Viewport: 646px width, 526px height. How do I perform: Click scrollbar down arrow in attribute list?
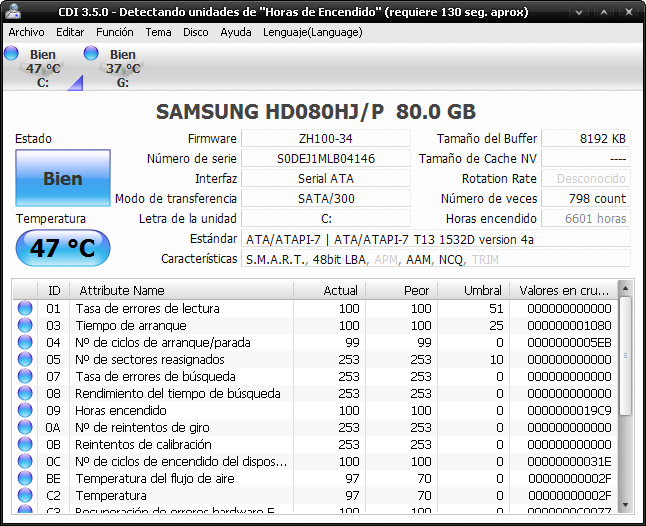pos(625,505)
